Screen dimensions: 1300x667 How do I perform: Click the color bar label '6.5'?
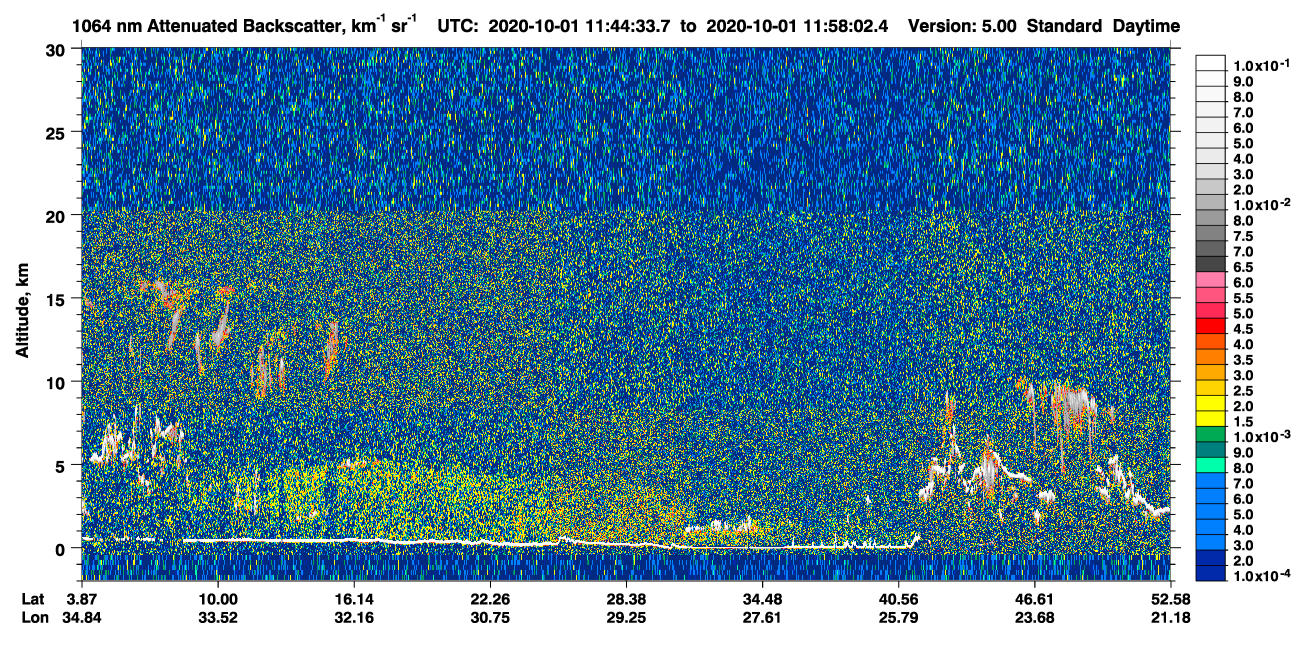tap(1243, 268)
